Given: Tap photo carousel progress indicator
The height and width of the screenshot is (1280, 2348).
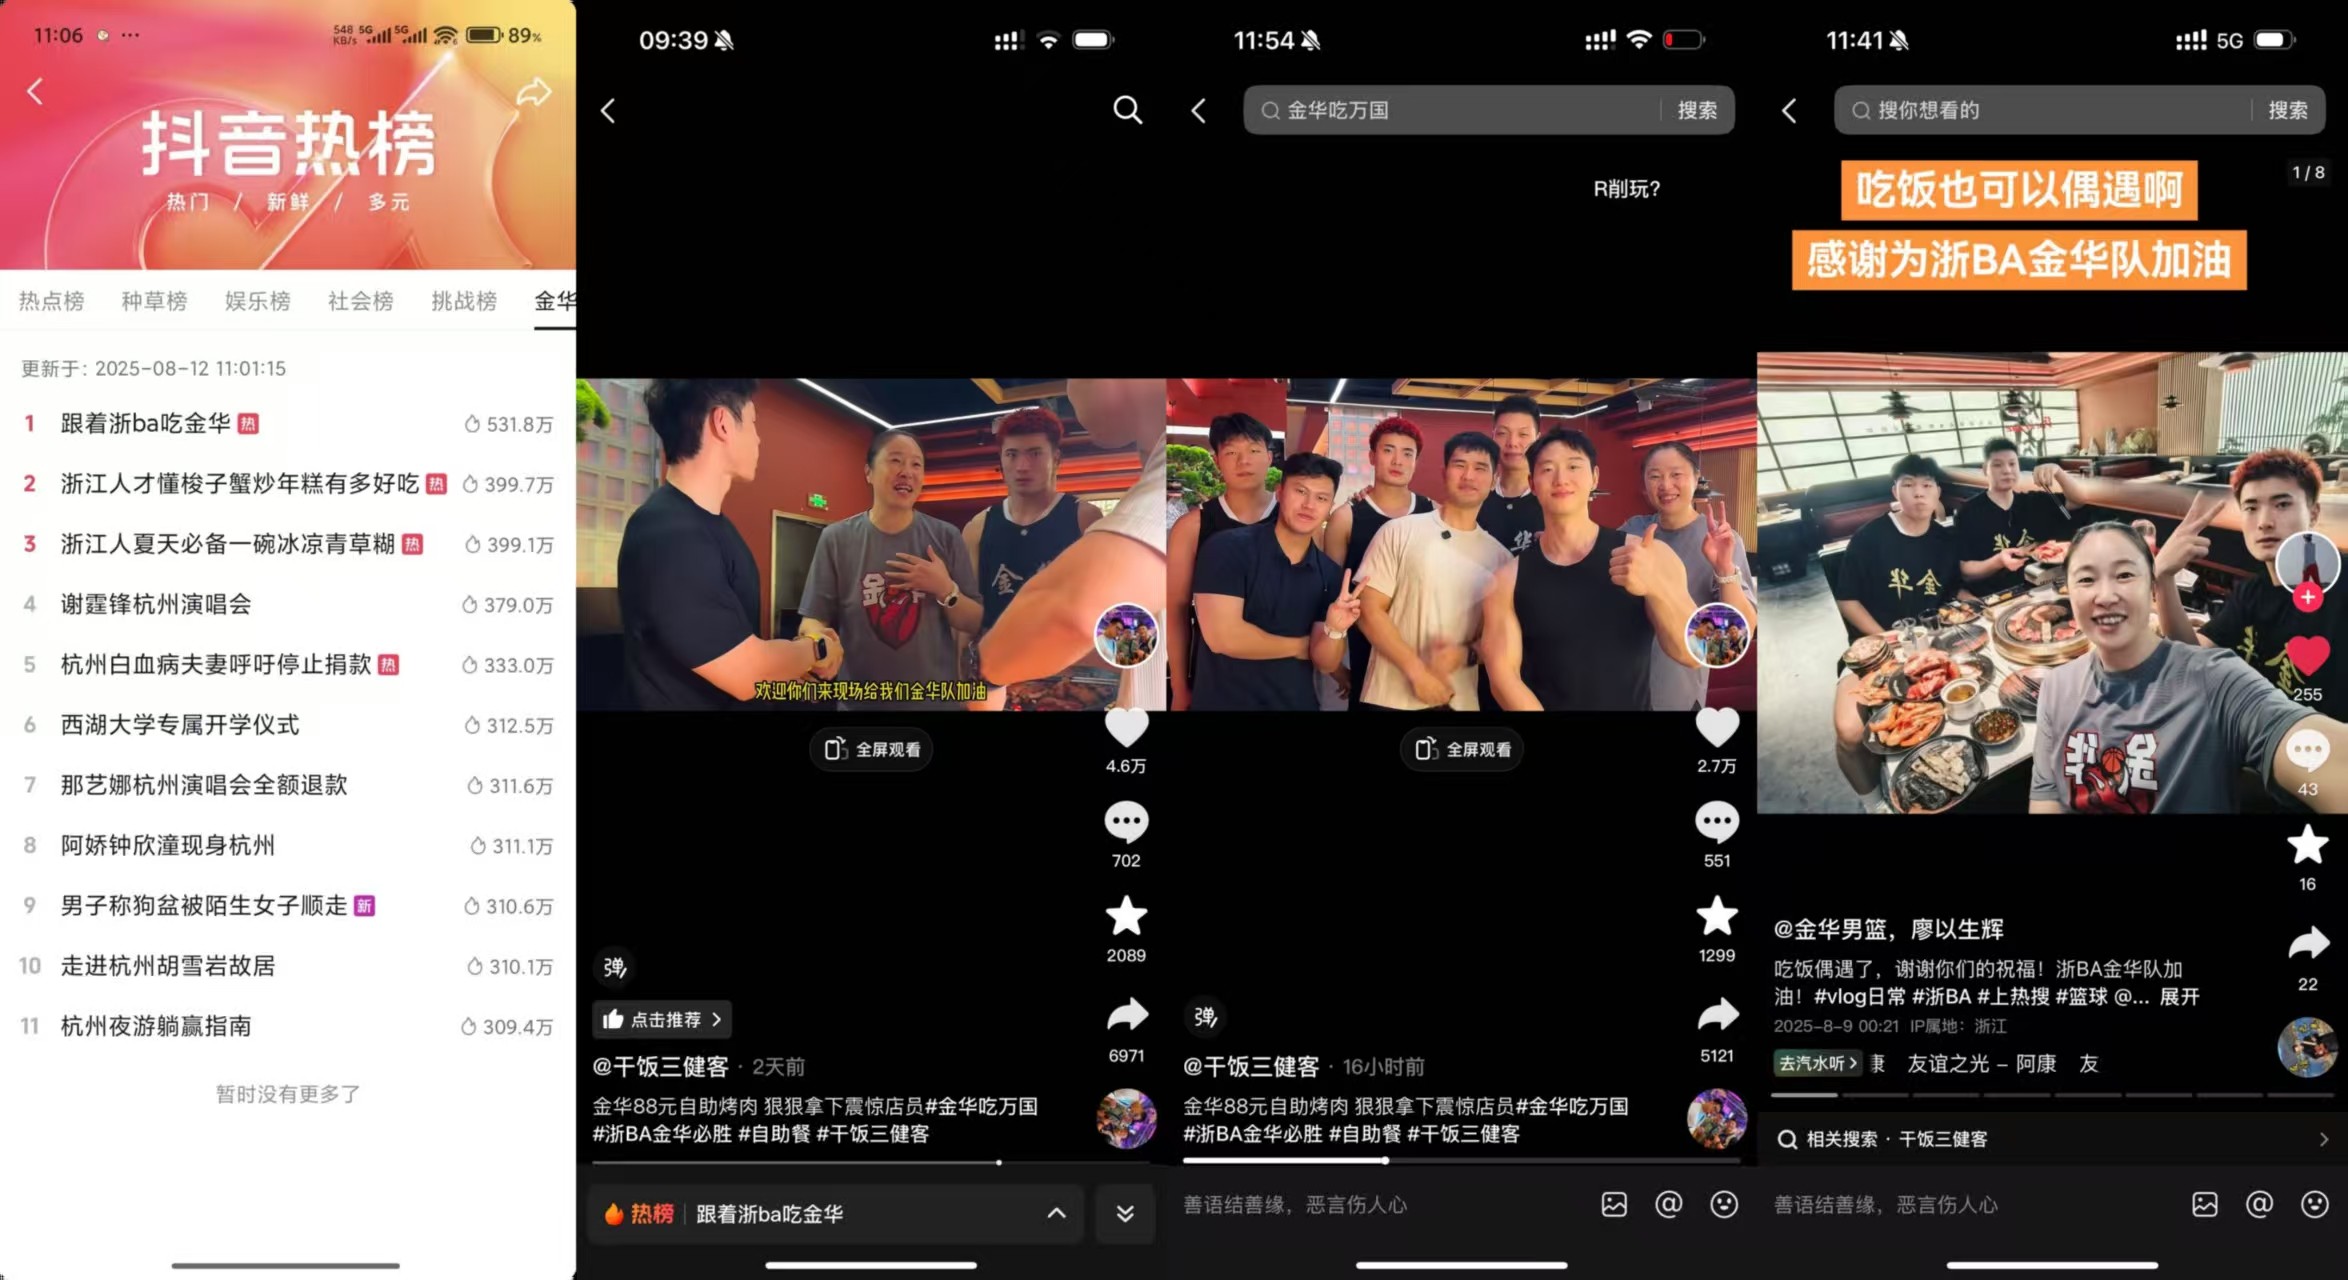Looking at the screenshot, I should [2052, 1095].
